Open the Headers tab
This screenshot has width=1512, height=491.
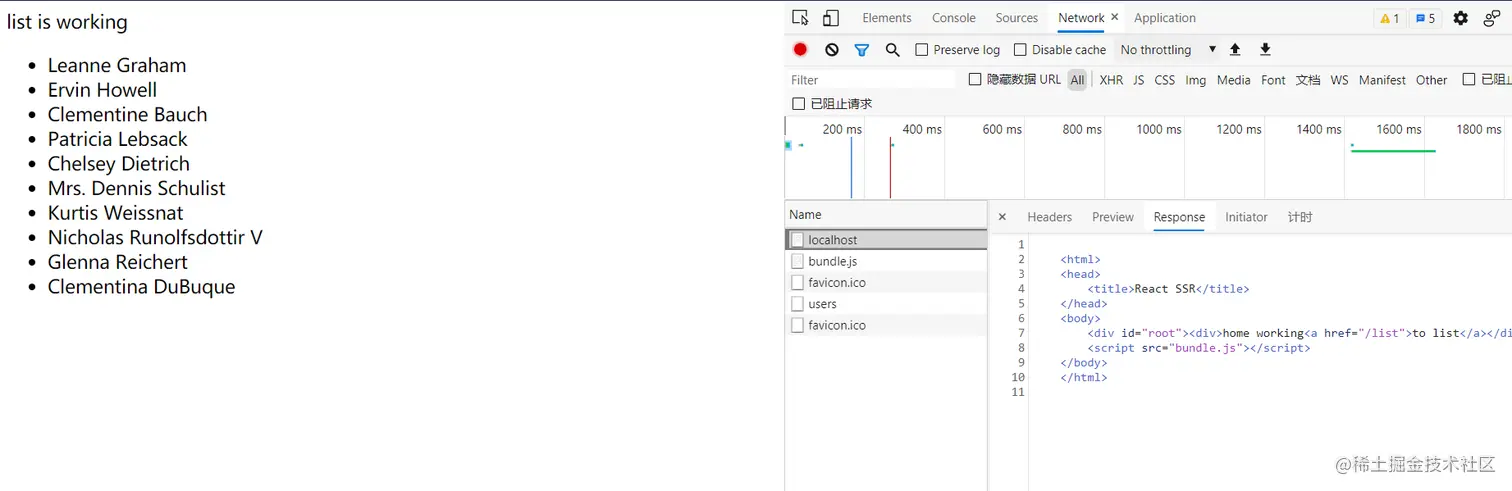point(1049,217)
